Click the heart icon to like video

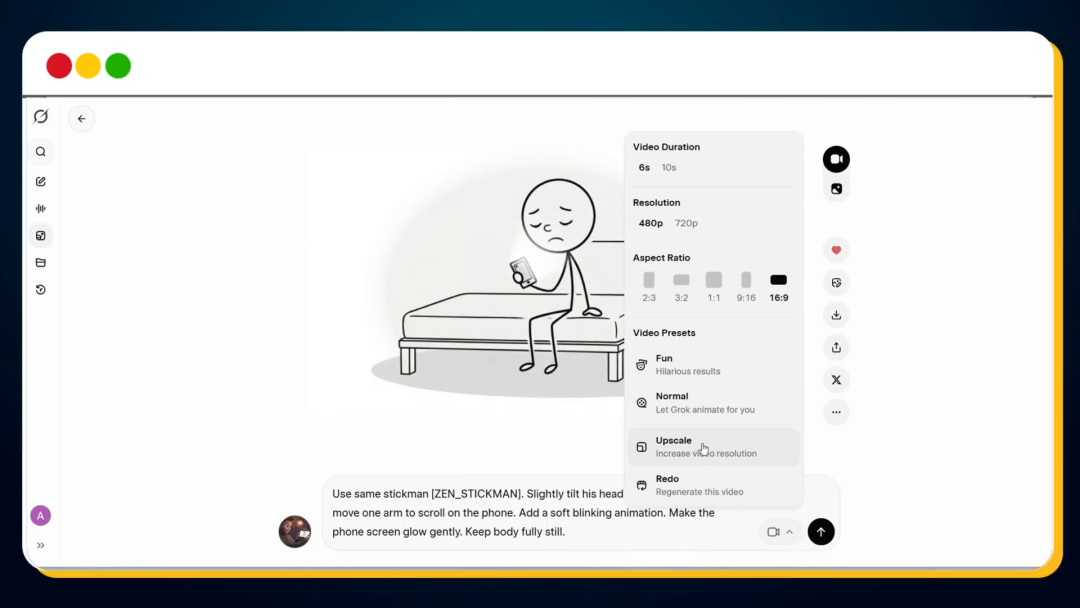click(836, 250)
